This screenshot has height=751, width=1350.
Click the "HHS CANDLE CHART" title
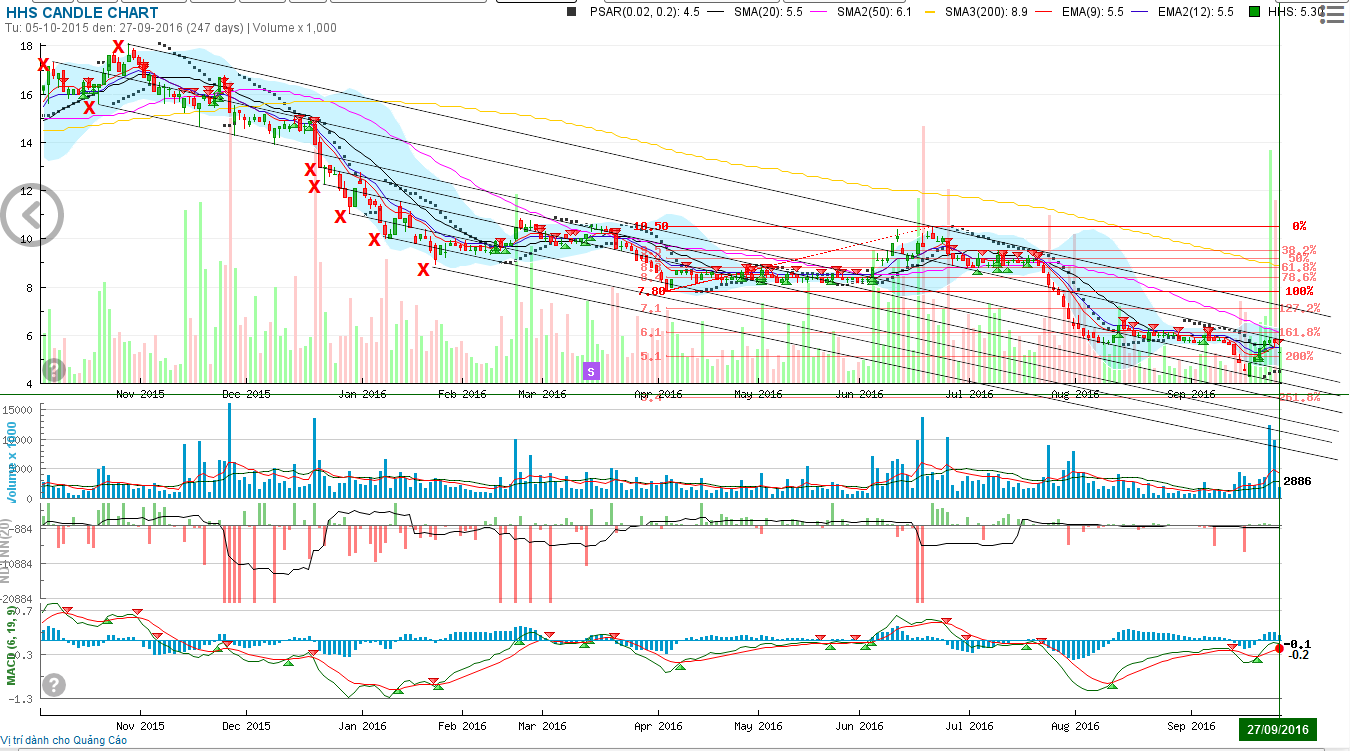[81, 13]
